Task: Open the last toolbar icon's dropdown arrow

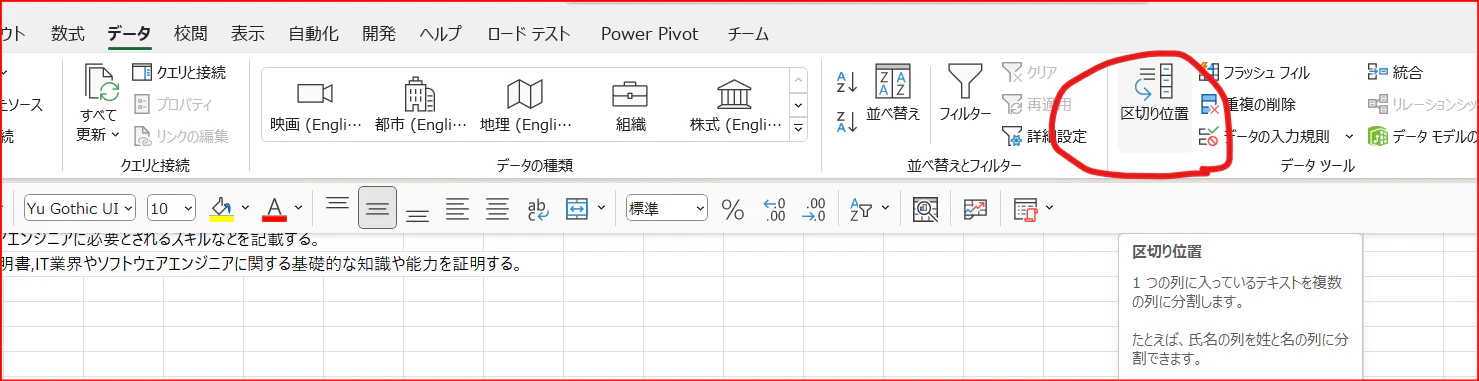Action: click(x=1049, y=208)
